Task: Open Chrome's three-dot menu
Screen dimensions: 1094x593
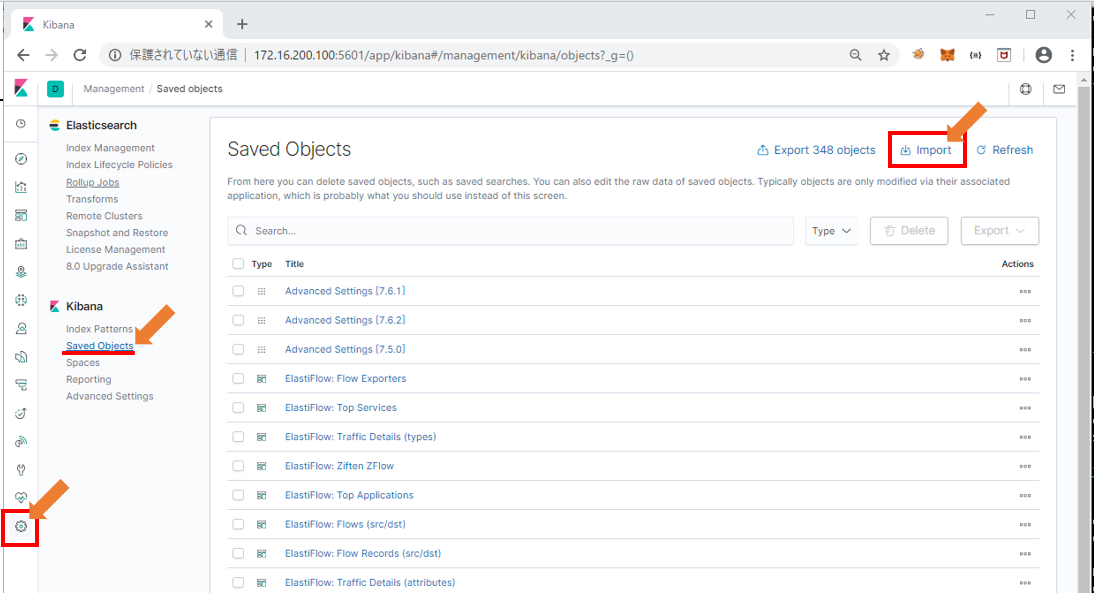Action: 1072,55
